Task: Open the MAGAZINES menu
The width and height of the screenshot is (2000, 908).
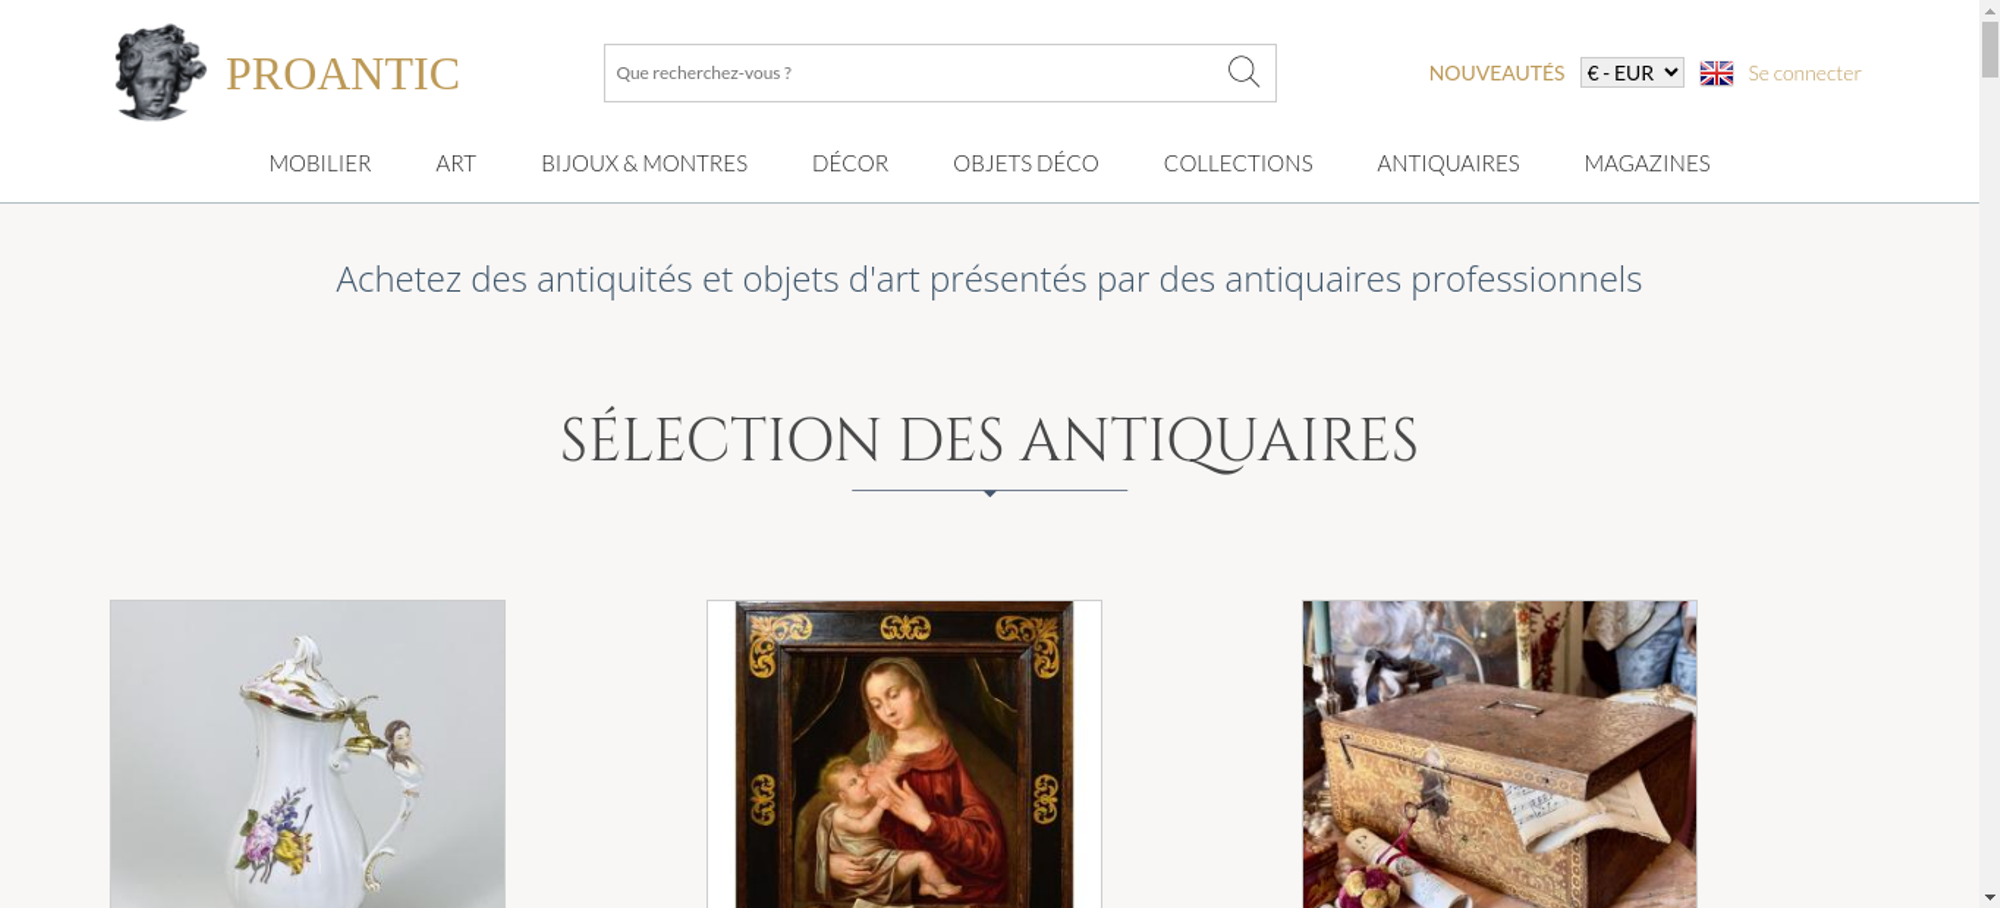Action: click(1647, 163)
